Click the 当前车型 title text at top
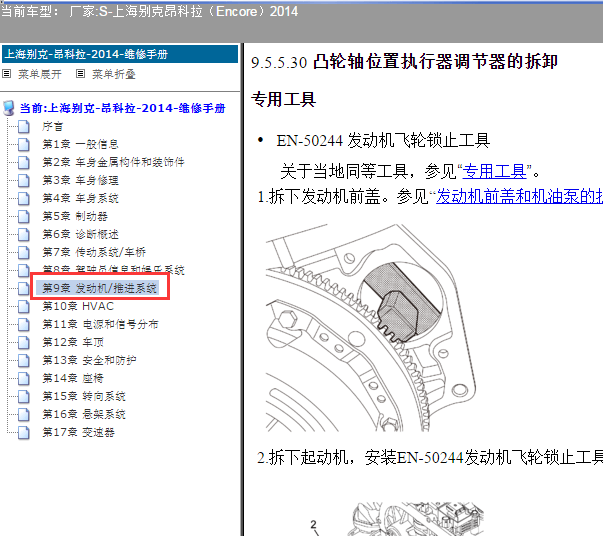The width and height of the screenshot is (603, 536). (149, 12)
